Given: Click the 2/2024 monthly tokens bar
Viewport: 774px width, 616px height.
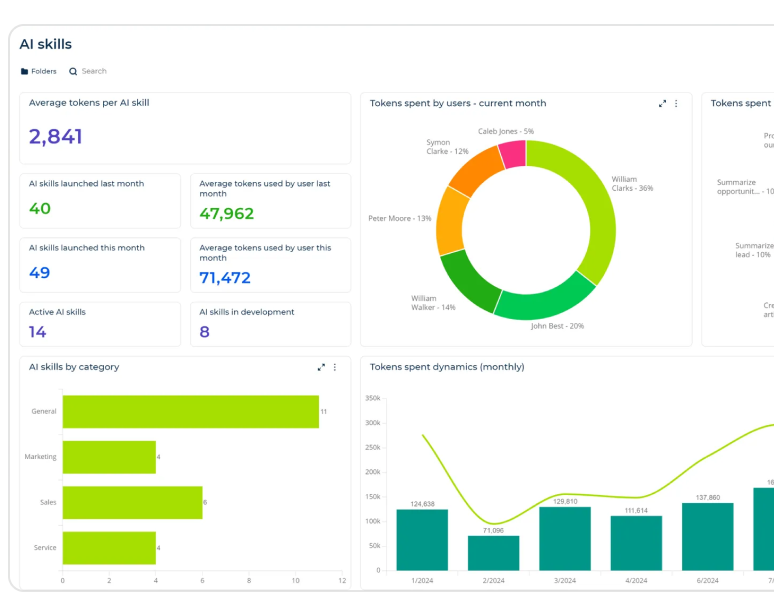Looking at the screenshot, I should [493, 552].
